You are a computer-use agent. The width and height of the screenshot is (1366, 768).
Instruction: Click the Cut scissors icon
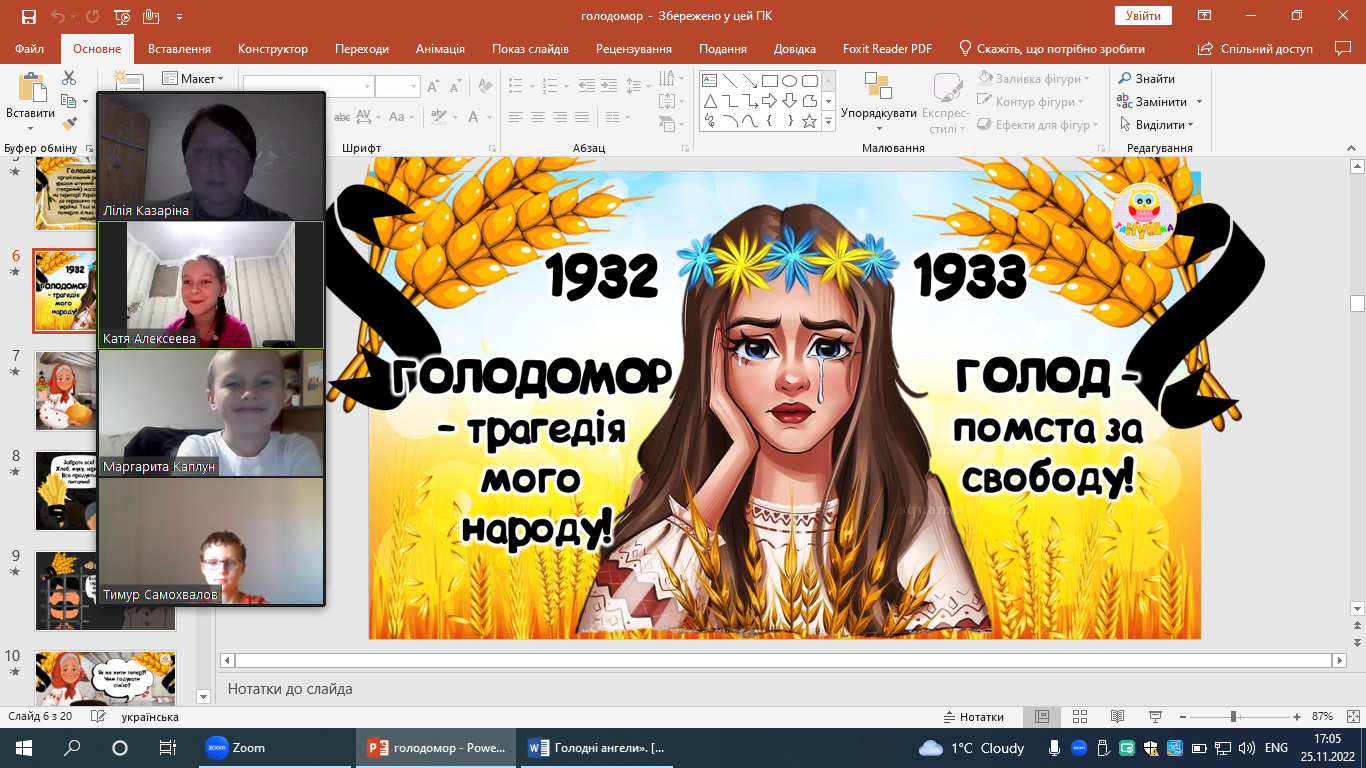[69, 78]
